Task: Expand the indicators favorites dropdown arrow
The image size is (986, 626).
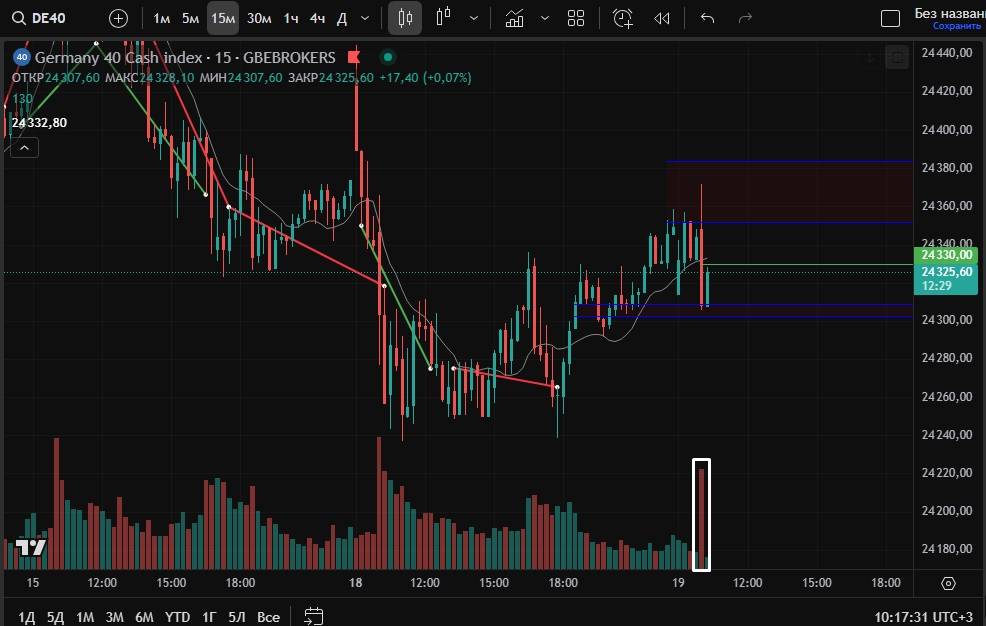Action: coord(544,18)
